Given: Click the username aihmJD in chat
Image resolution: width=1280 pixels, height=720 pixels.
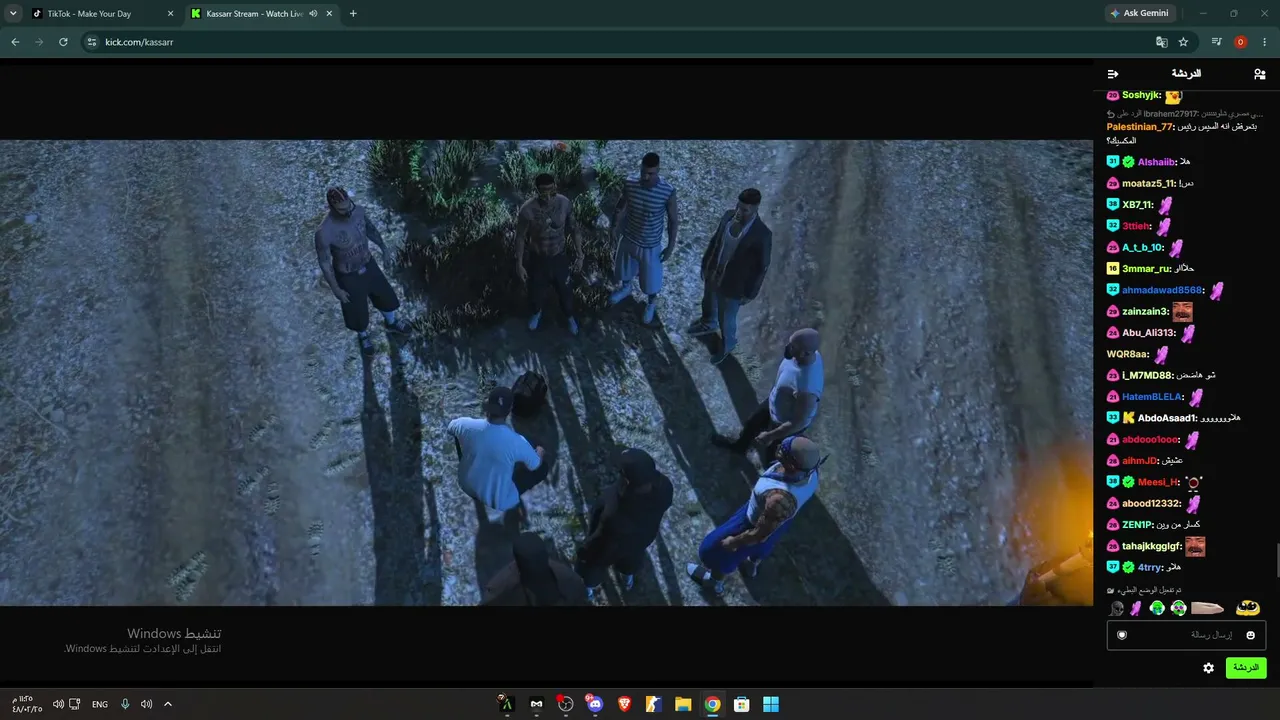Looking at the screenshot, I should point(1140,461).
